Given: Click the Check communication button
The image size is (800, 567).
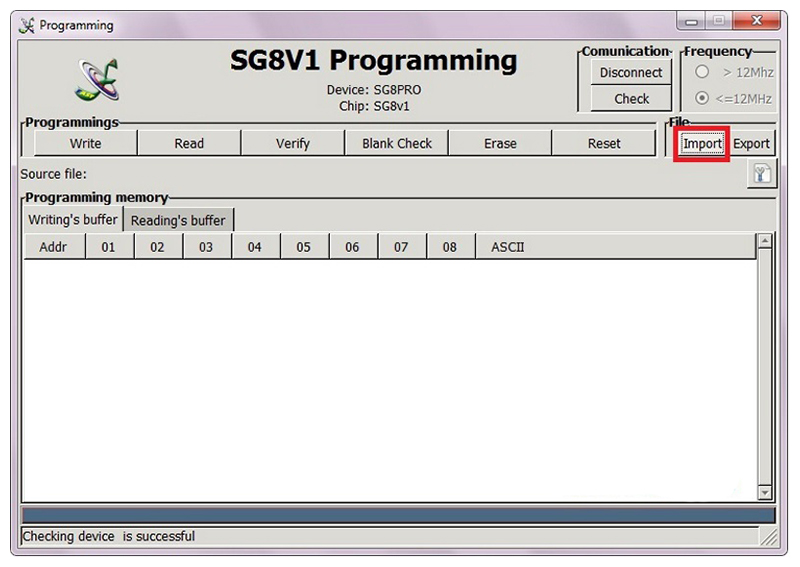Looking at the screenshot, I should [x=631, y=98].
